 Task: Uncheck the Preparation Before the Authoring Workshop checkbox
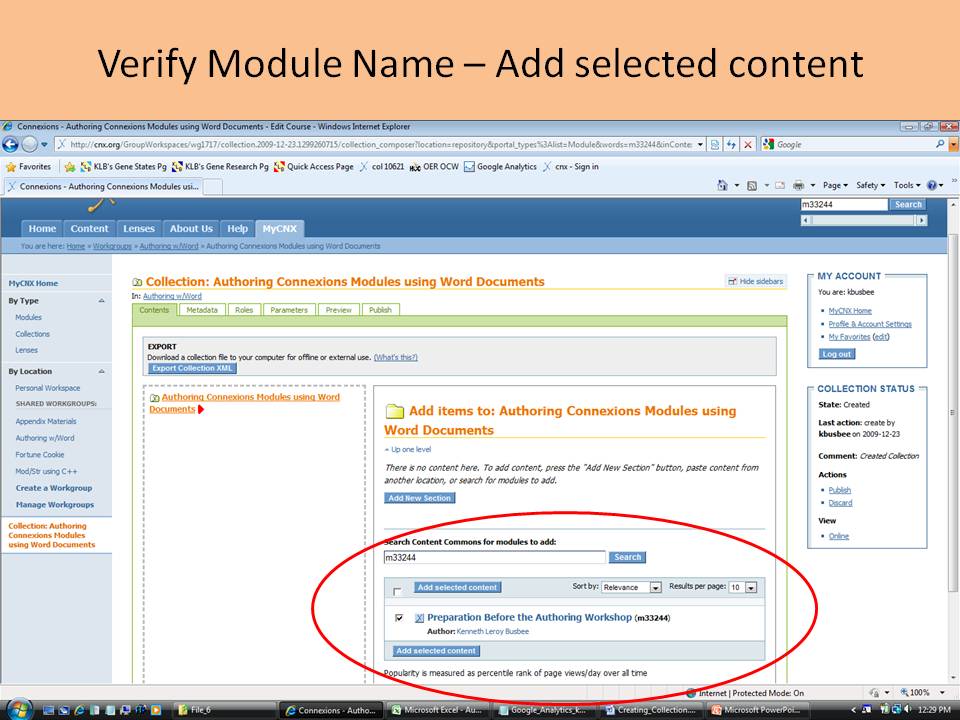399,618
